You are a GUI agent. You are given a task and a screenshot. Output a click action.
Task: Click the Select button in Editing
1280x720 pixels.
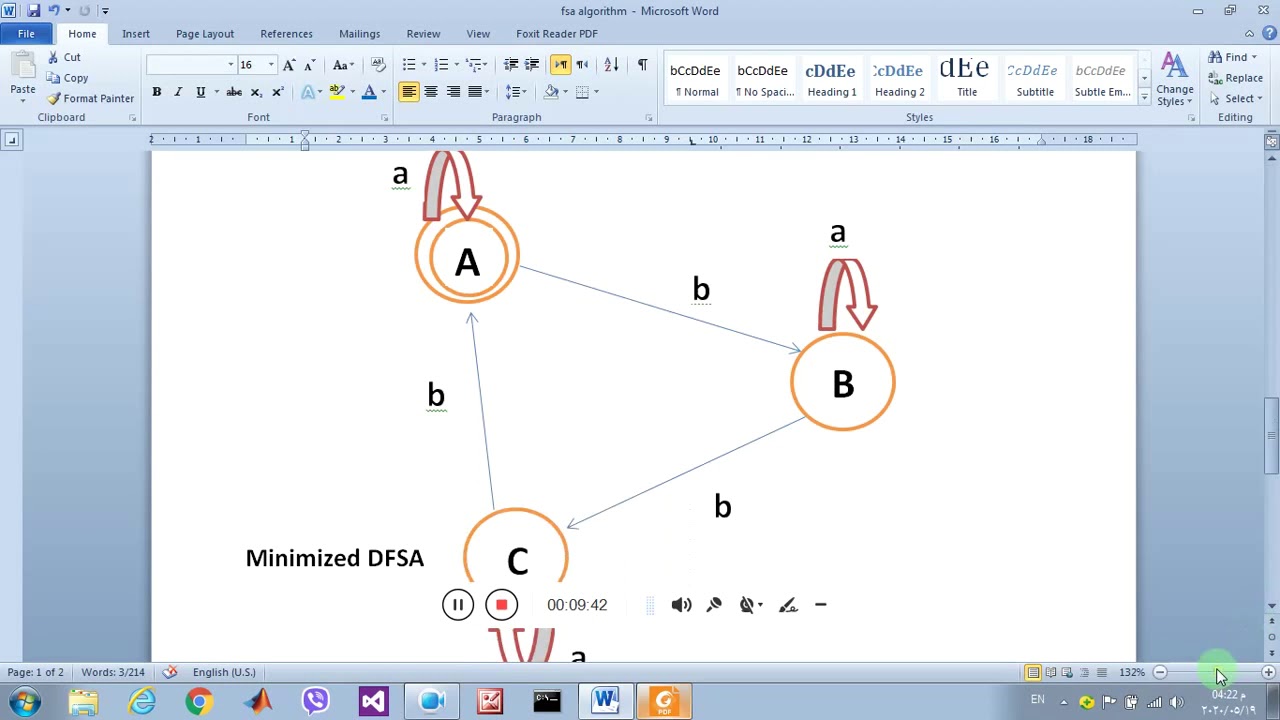(1237, 99)
